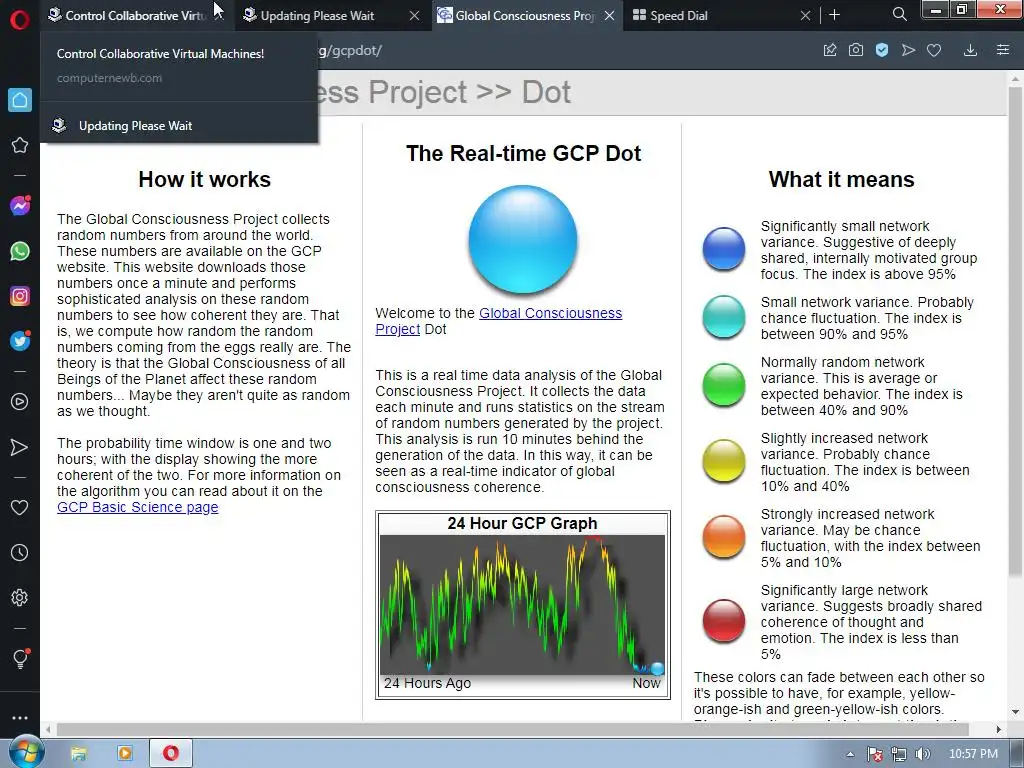Click the scrollbar down arrow
This screenshot has width=1024, height=768.
coord(1016,712)
